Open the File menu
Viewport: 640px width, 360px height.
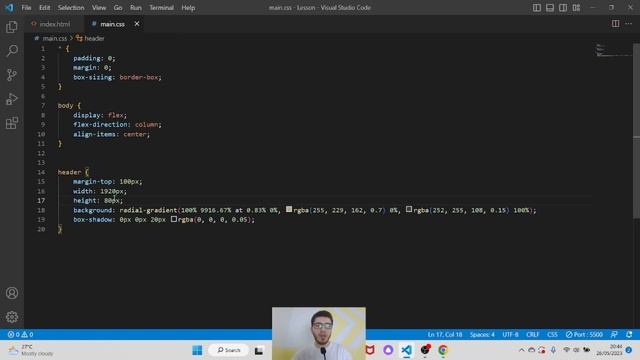pyautogui.click(x=26, y=8)
